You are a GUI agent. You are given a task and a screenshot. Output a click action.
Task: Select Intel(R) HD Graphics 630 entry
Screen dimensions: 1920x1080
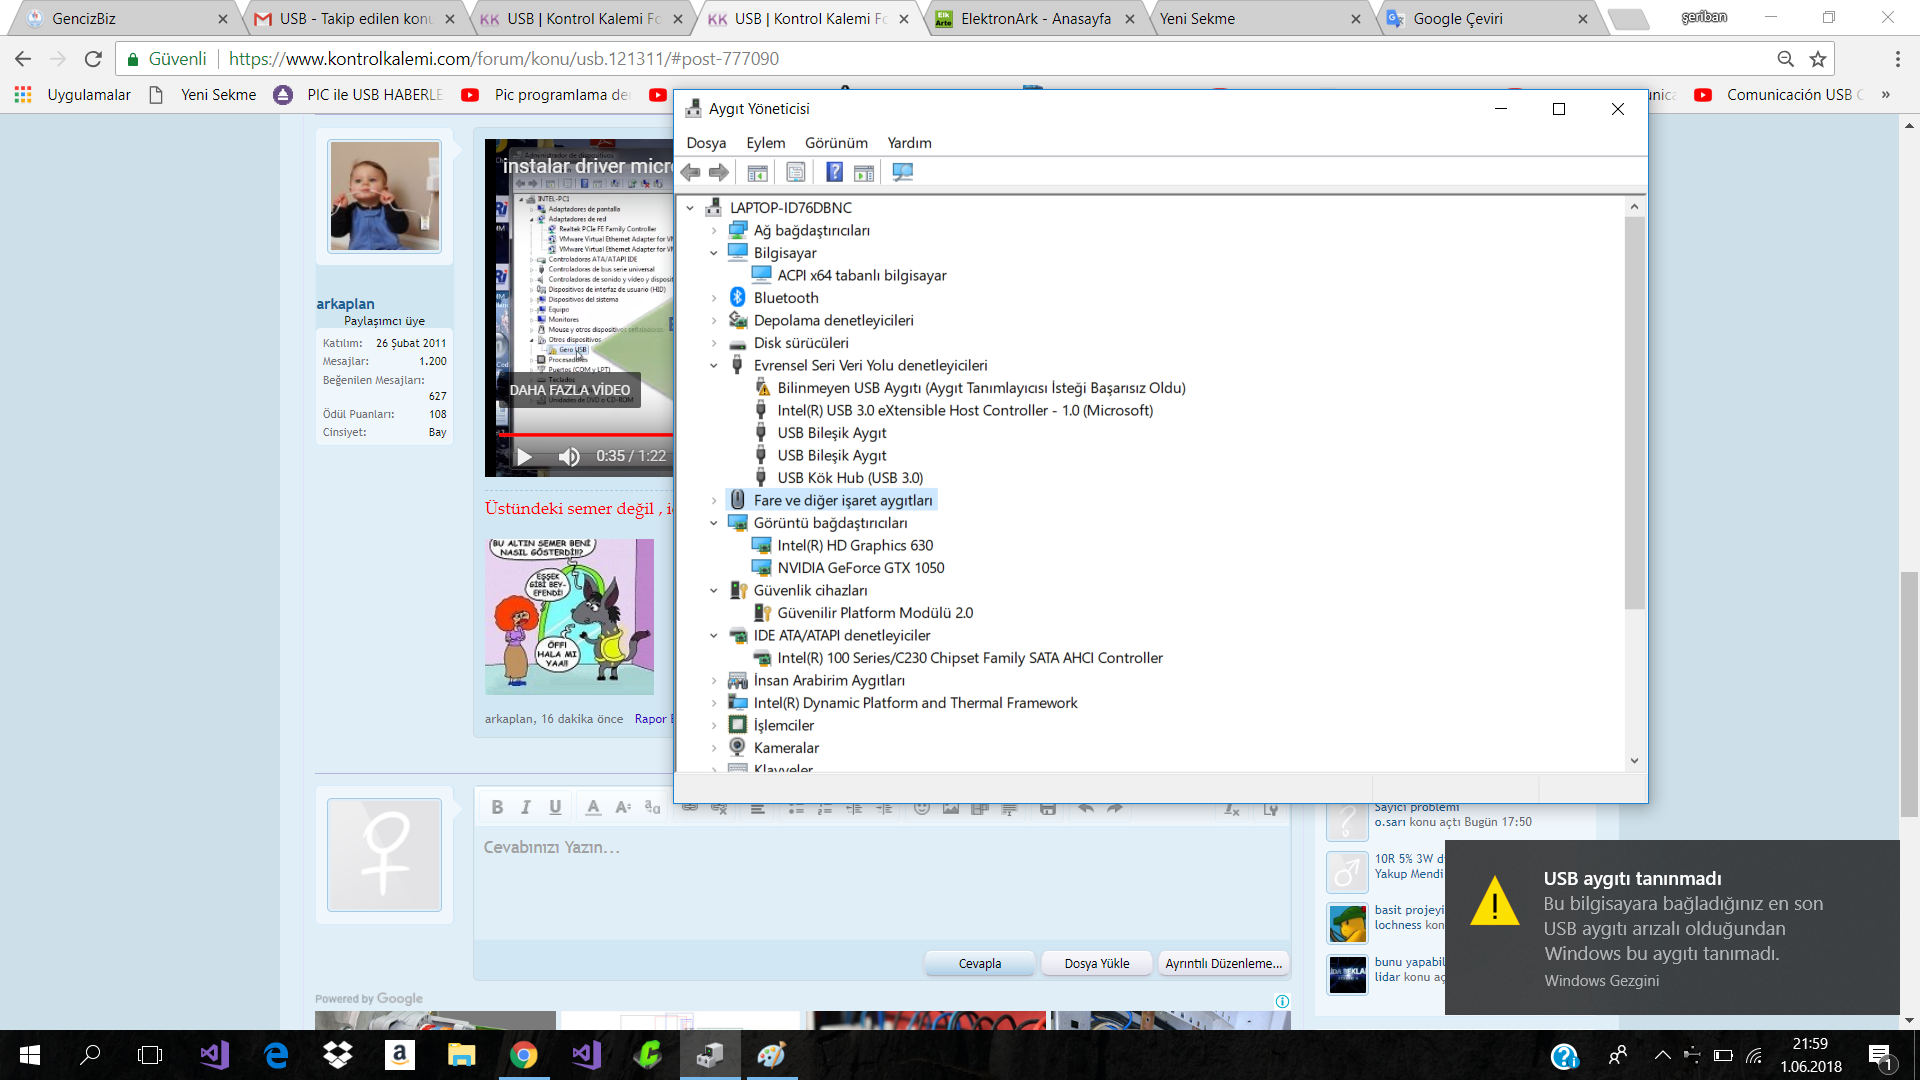pos(855,545)
